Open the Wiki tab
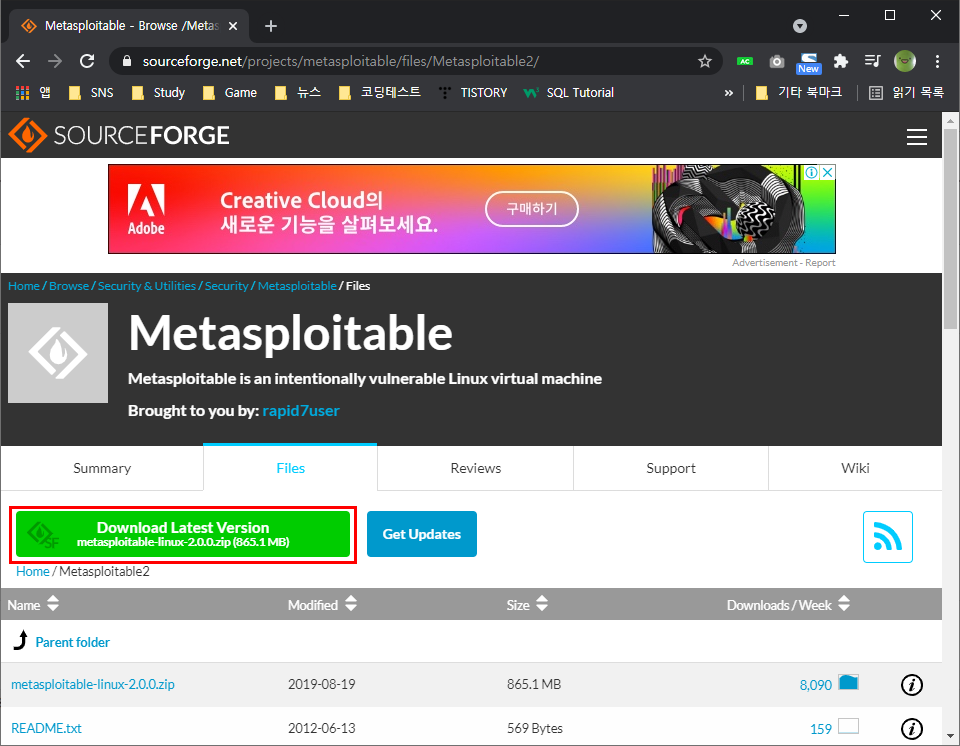Viewport: 960px width, 746px height. (x=855, y=468)
